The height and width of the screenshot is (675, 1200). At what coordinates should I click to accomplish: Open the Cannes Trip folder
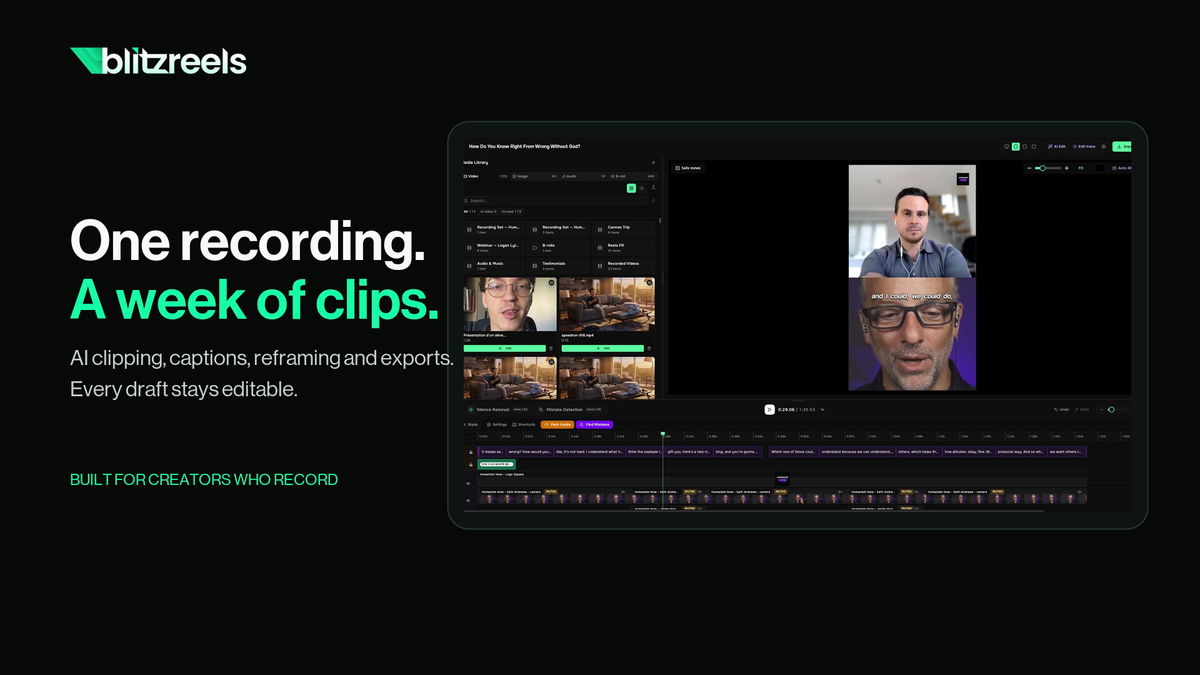coord(623,230)
